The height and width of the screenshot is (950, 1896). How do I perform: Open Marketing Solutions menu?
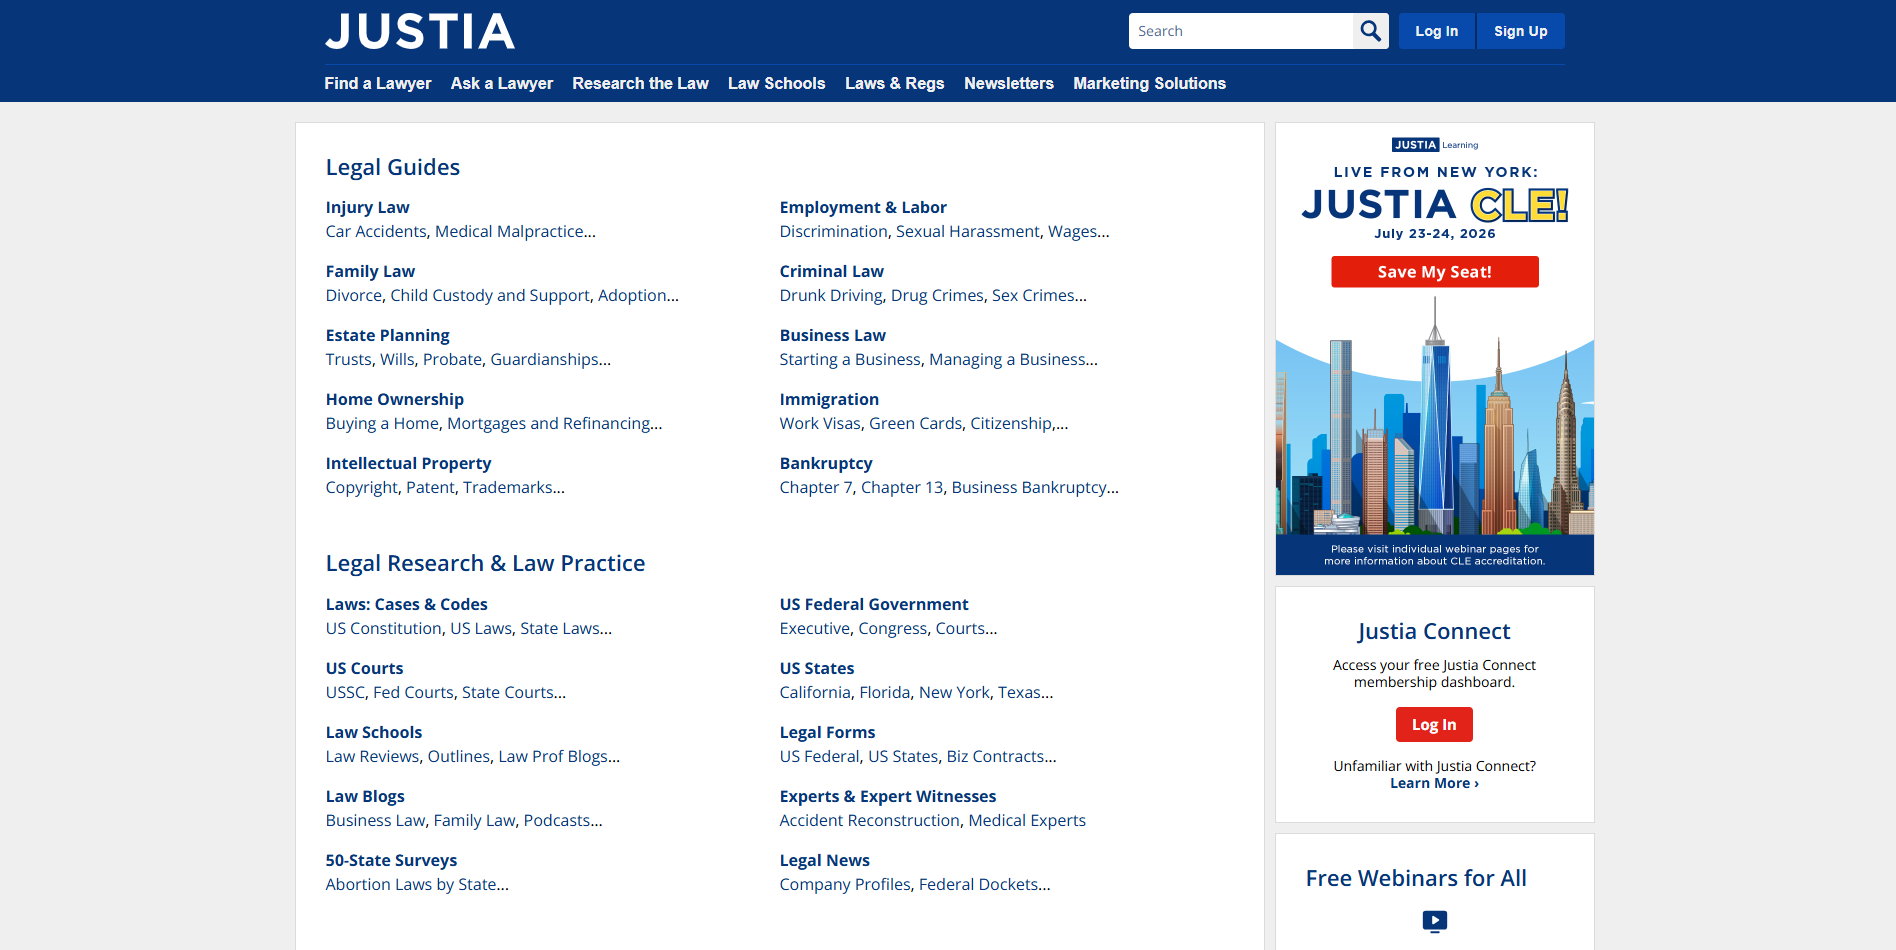click(x=1149, y=83)
